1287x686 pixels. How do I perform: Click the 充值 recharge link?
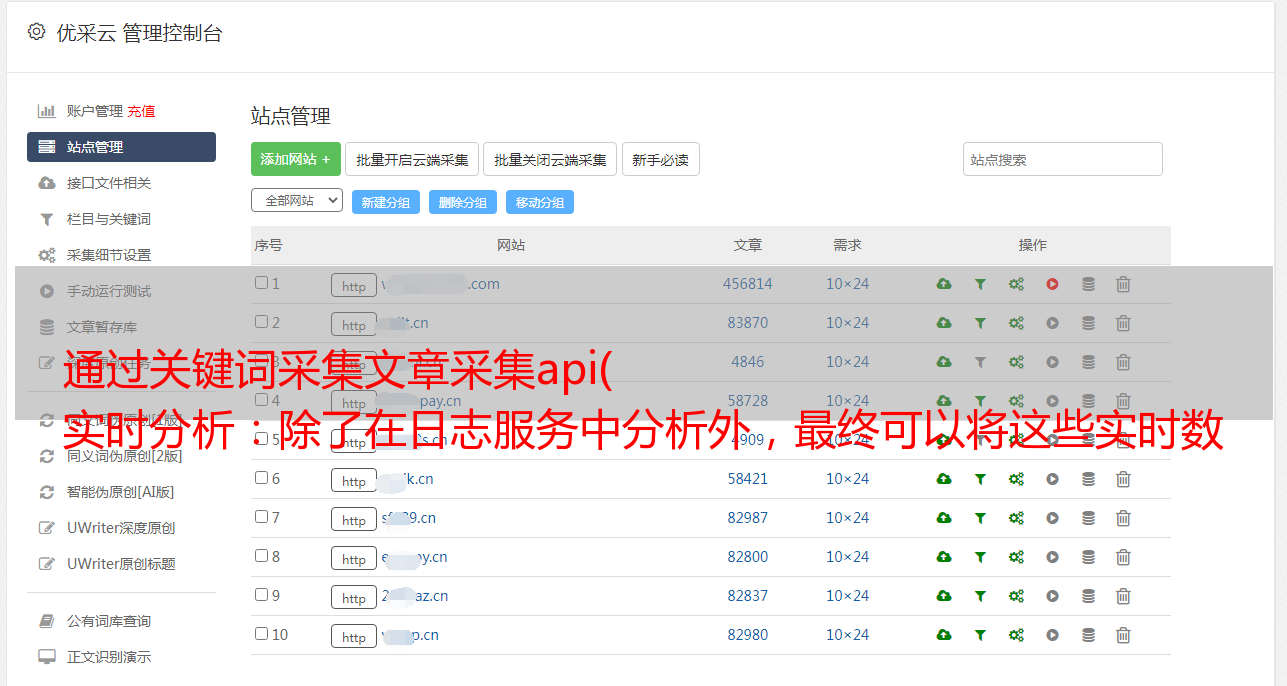(141, 111)
